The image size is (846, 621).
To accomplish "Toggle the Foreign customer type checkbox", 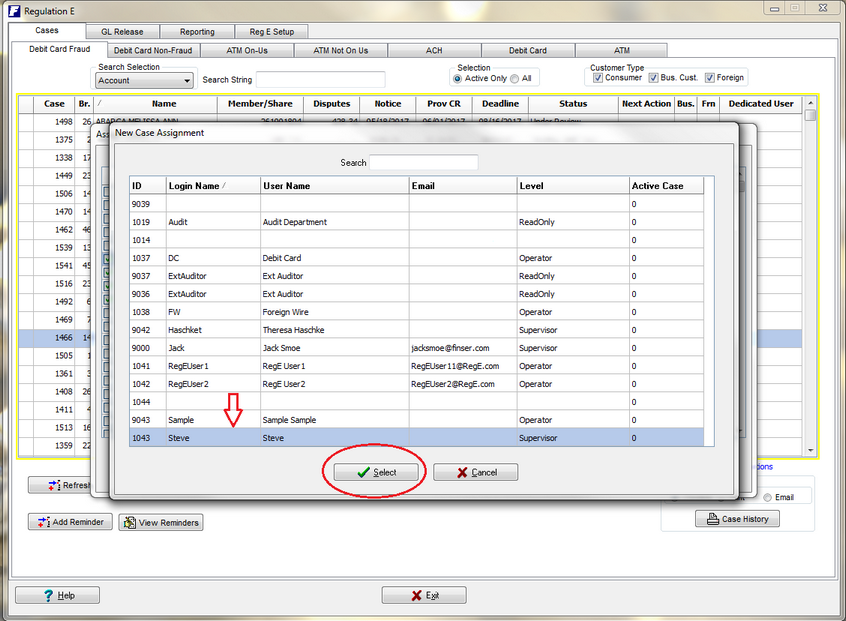I will (x=710, y=78).
